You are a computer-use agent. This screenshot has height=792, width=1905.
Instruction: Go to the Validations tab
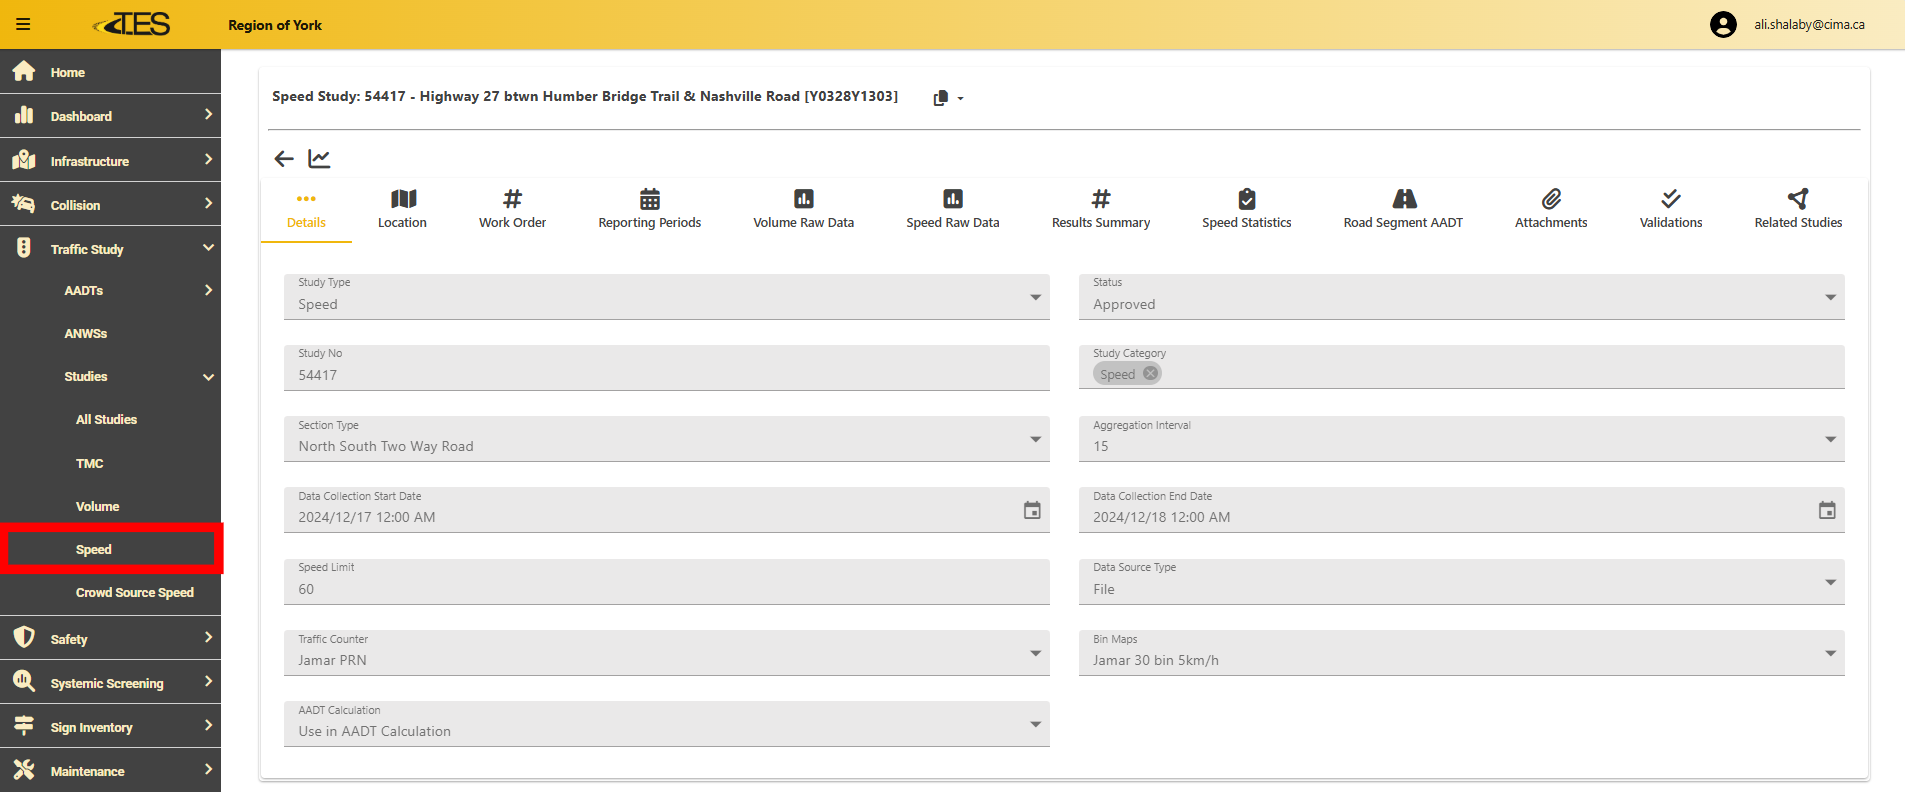point(1670,210)
